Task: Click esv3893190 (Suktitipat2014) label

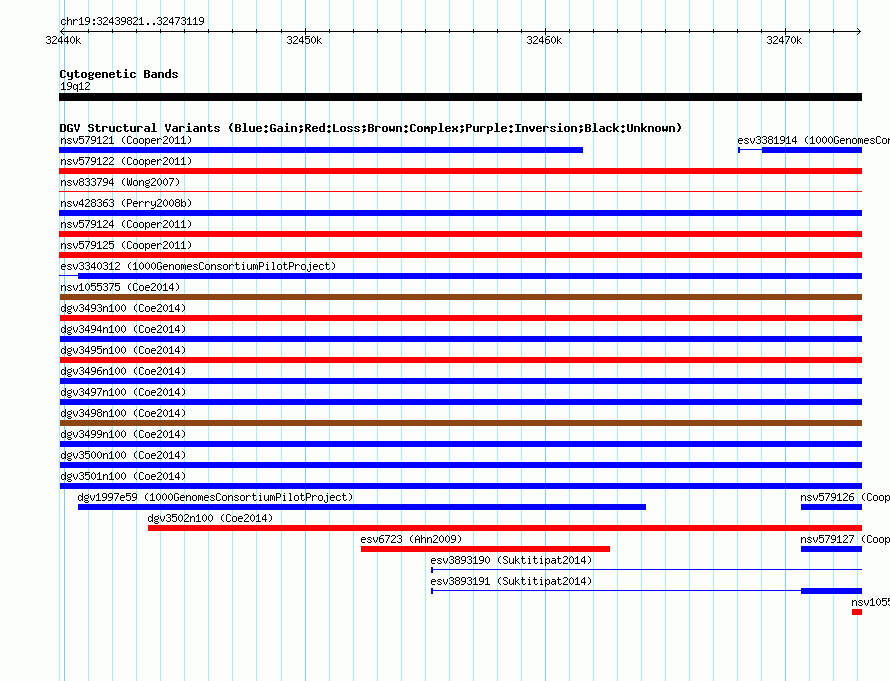Action: [511, 560]
